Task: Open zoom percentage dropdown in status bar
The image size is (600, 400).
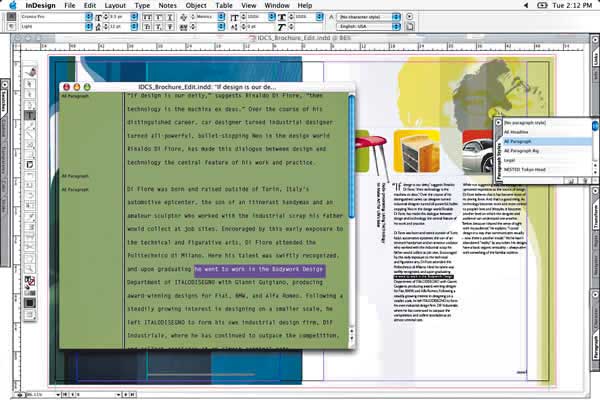Action: (58, 394)
